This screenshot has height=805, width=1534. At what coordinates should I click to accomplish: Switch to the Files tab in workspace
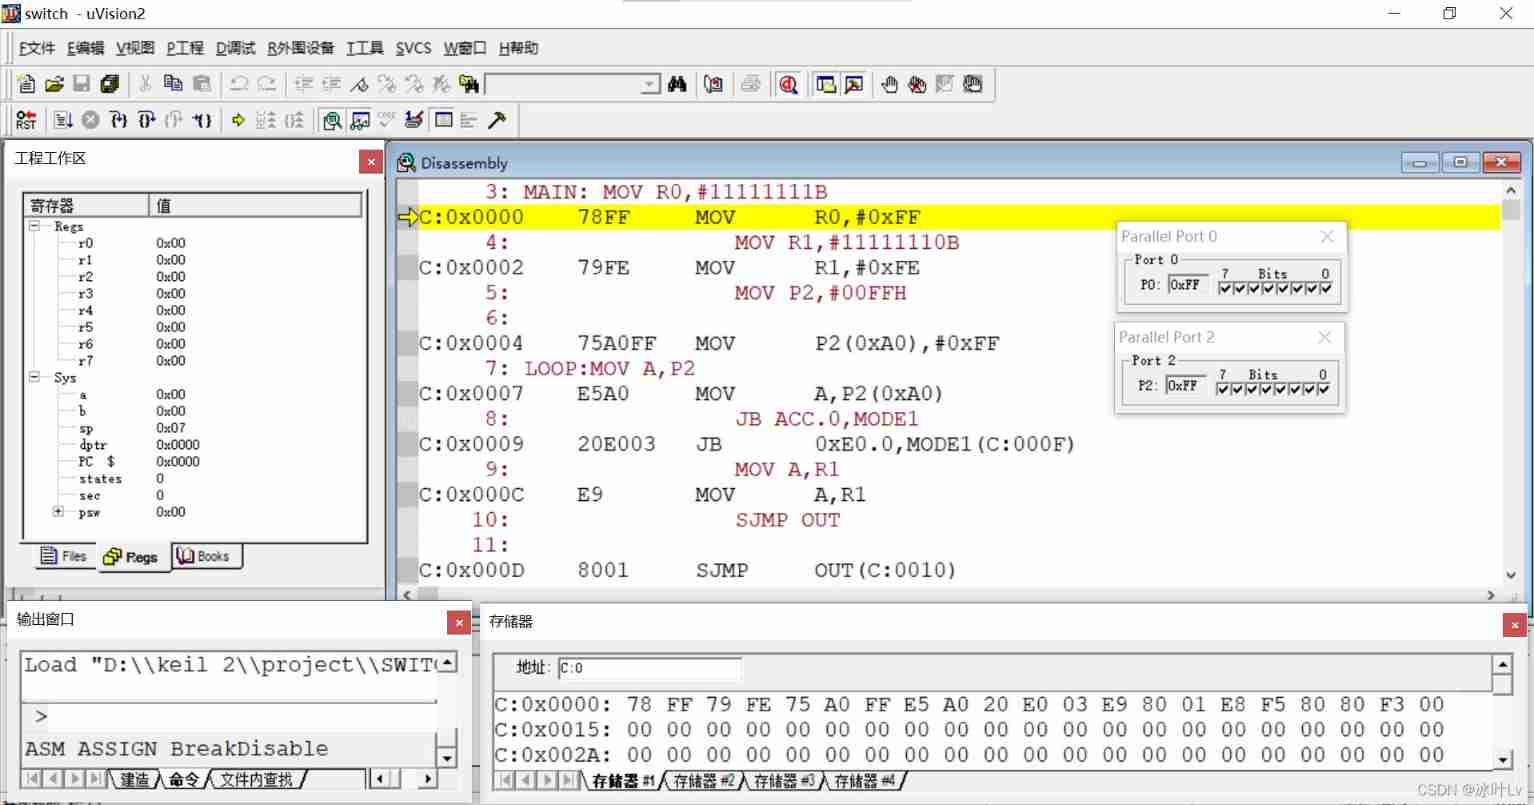click(64, 557)
